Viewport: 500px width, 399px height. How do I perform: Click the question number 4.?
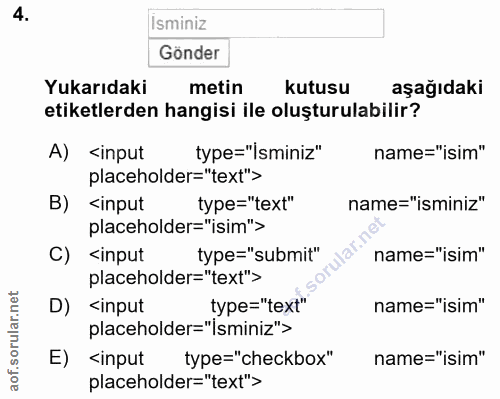pyautogui.click(x=21, y=15)
